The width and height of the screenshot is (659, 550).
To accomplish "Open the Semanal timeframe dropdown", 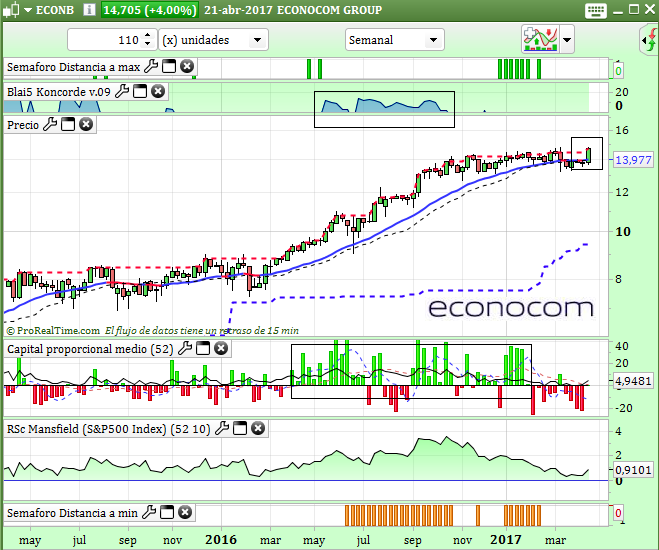I will tap(433, 40).
